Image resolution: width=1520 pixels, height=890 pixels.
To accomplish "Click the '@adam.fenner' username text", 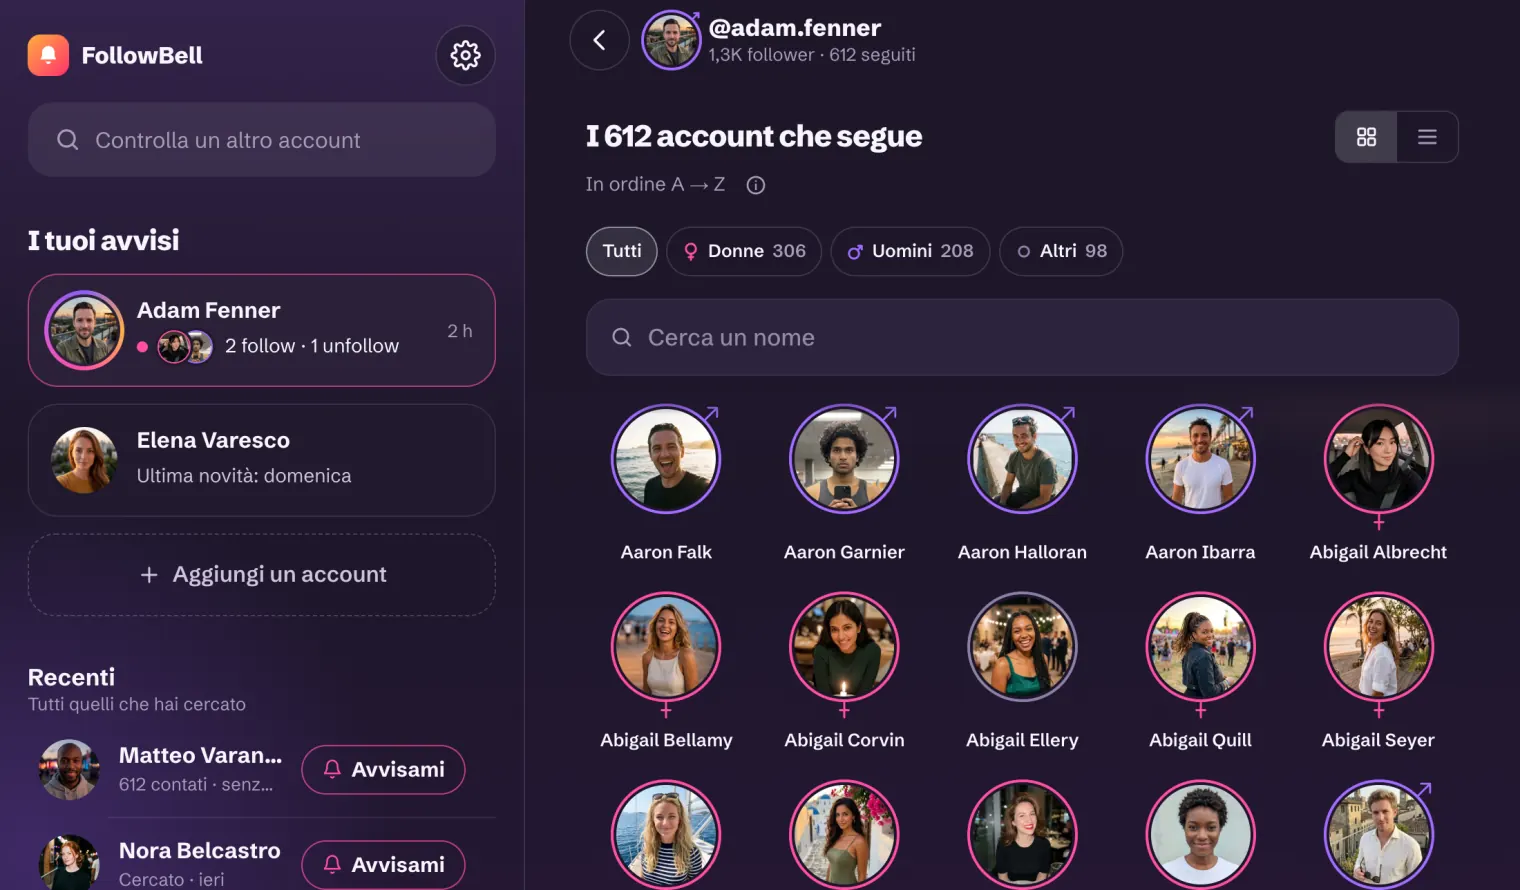I will click(x=795, y=28).
